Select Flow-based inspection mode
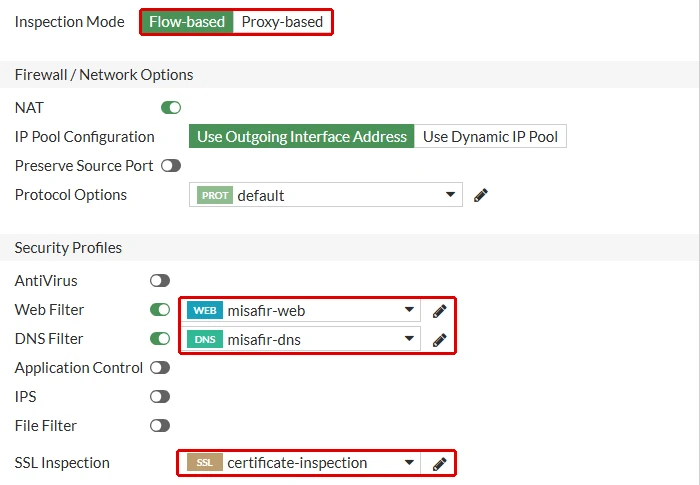This screenshot has width=700, height=485. (187, 22)
